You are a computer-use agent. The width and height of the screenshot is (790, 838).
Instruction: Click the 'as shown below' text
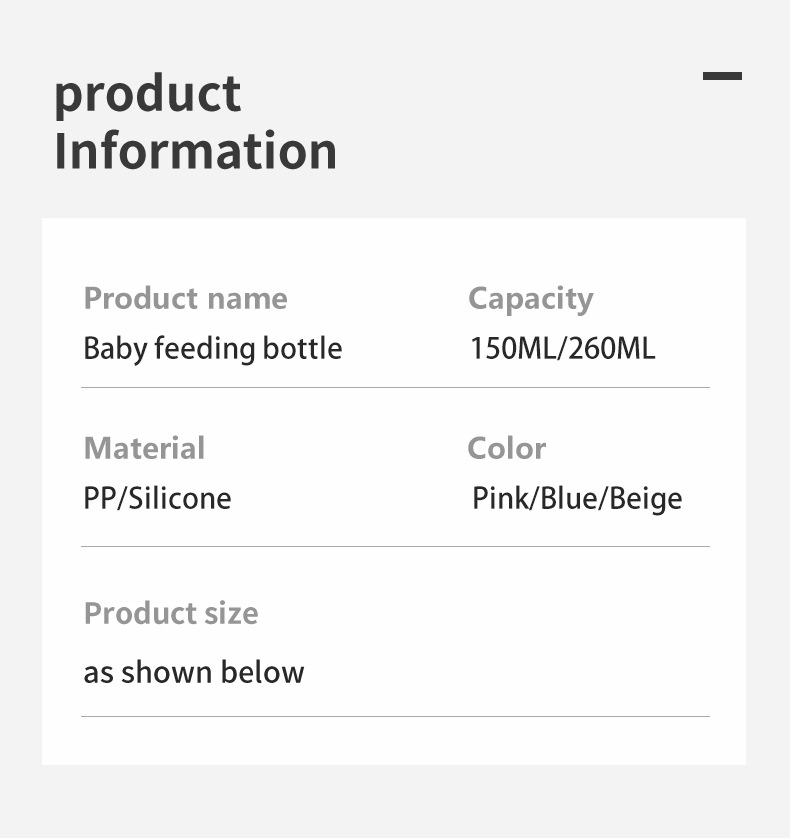193,672
